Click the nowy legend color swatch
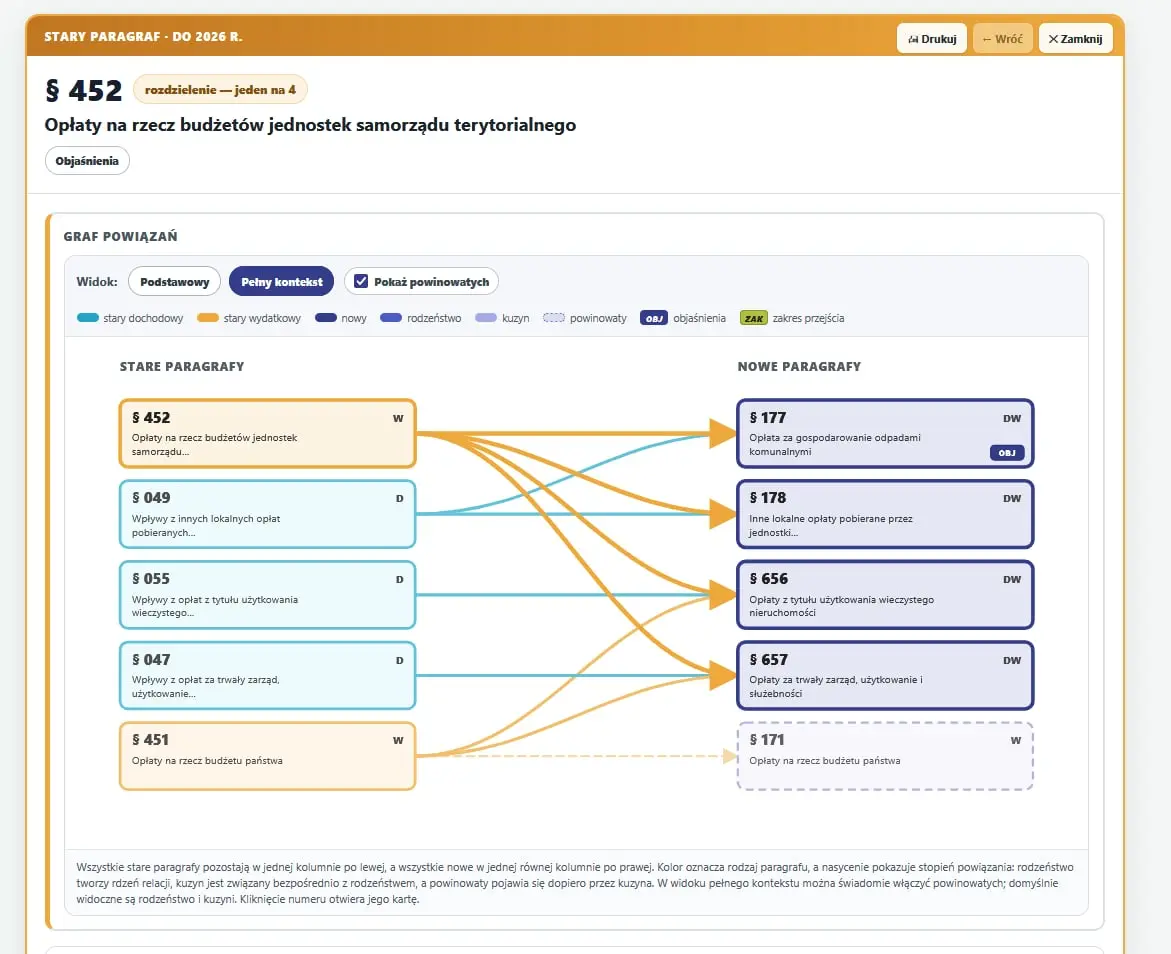The height and width of the screenshot is (954, 1171). (x=326, y=318)
